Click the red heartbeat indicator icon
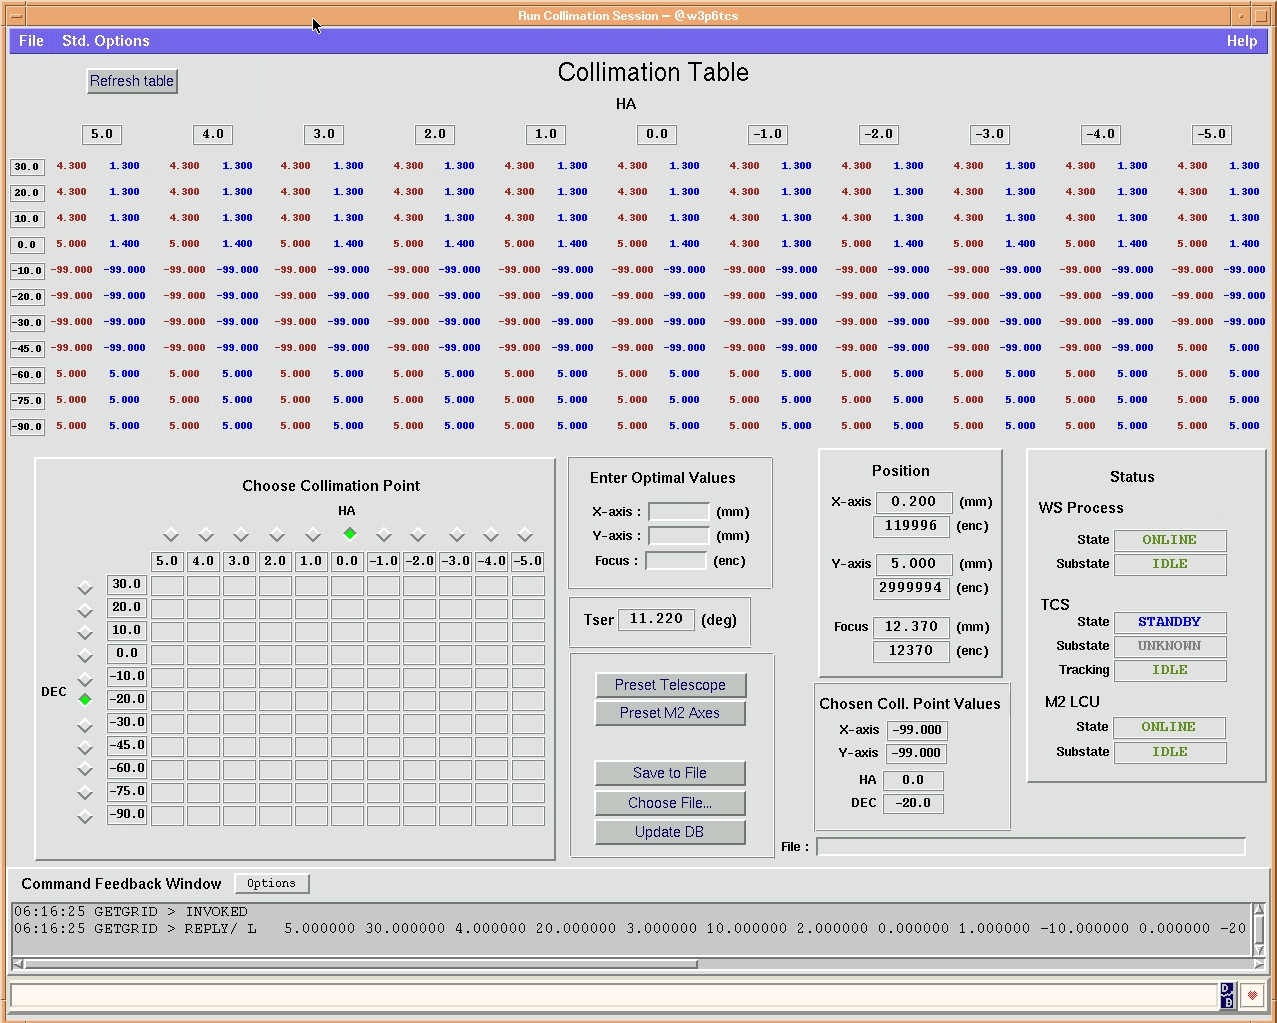 point(1252,995)
